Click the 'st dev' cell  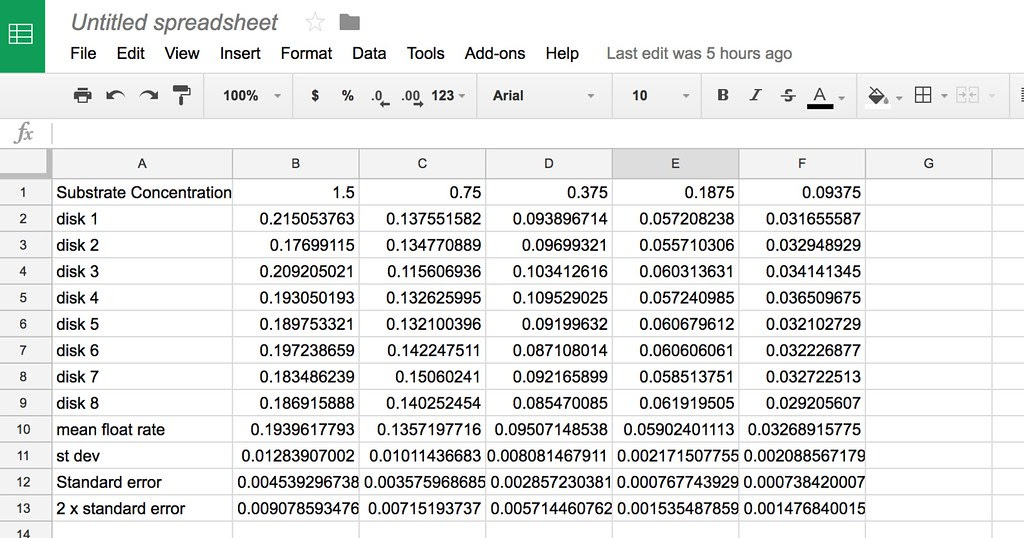[x=142, y=456]
